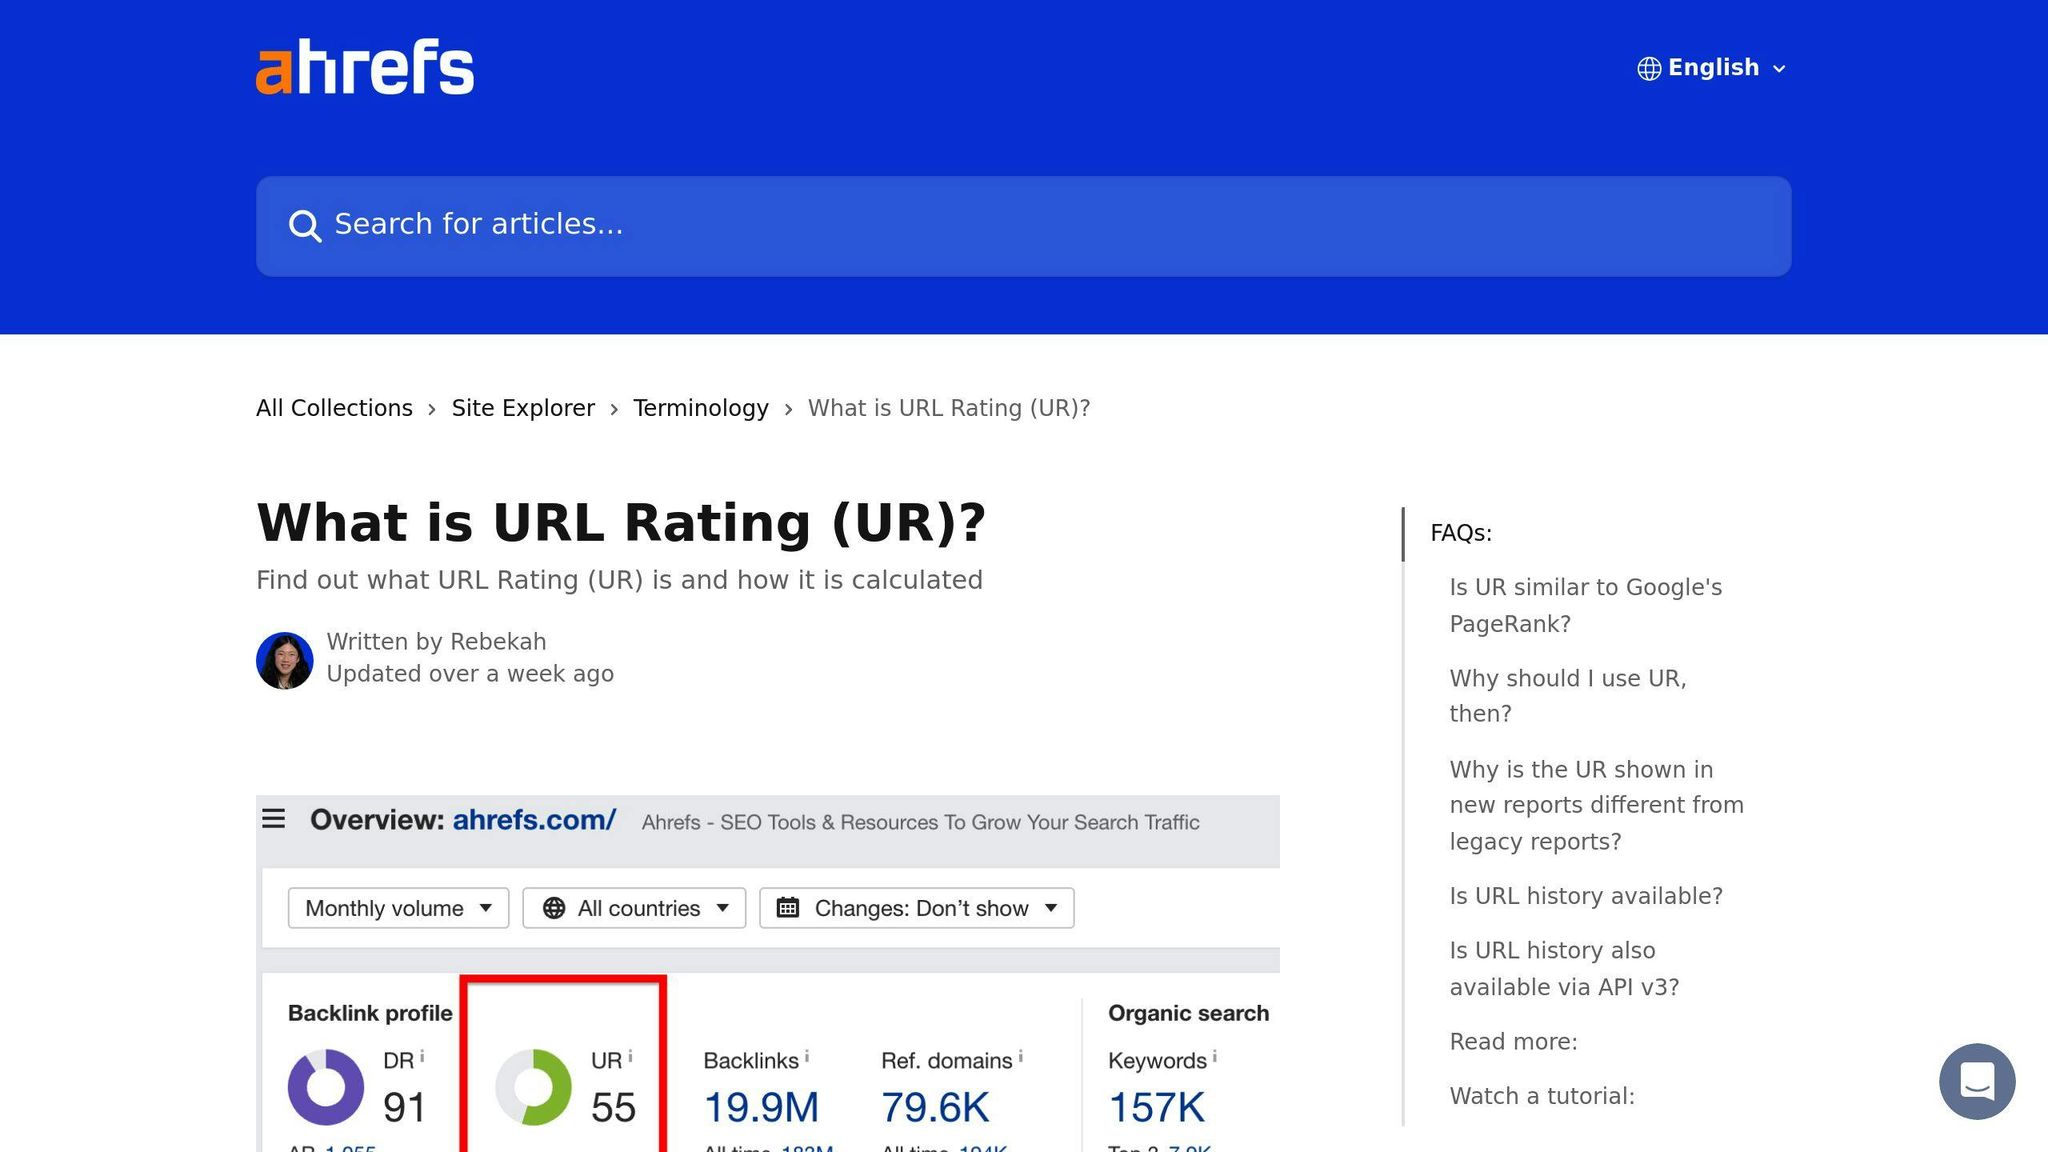
Task: Click the UR info icon
Action: pyautogui.click(x=630, y=1056)
